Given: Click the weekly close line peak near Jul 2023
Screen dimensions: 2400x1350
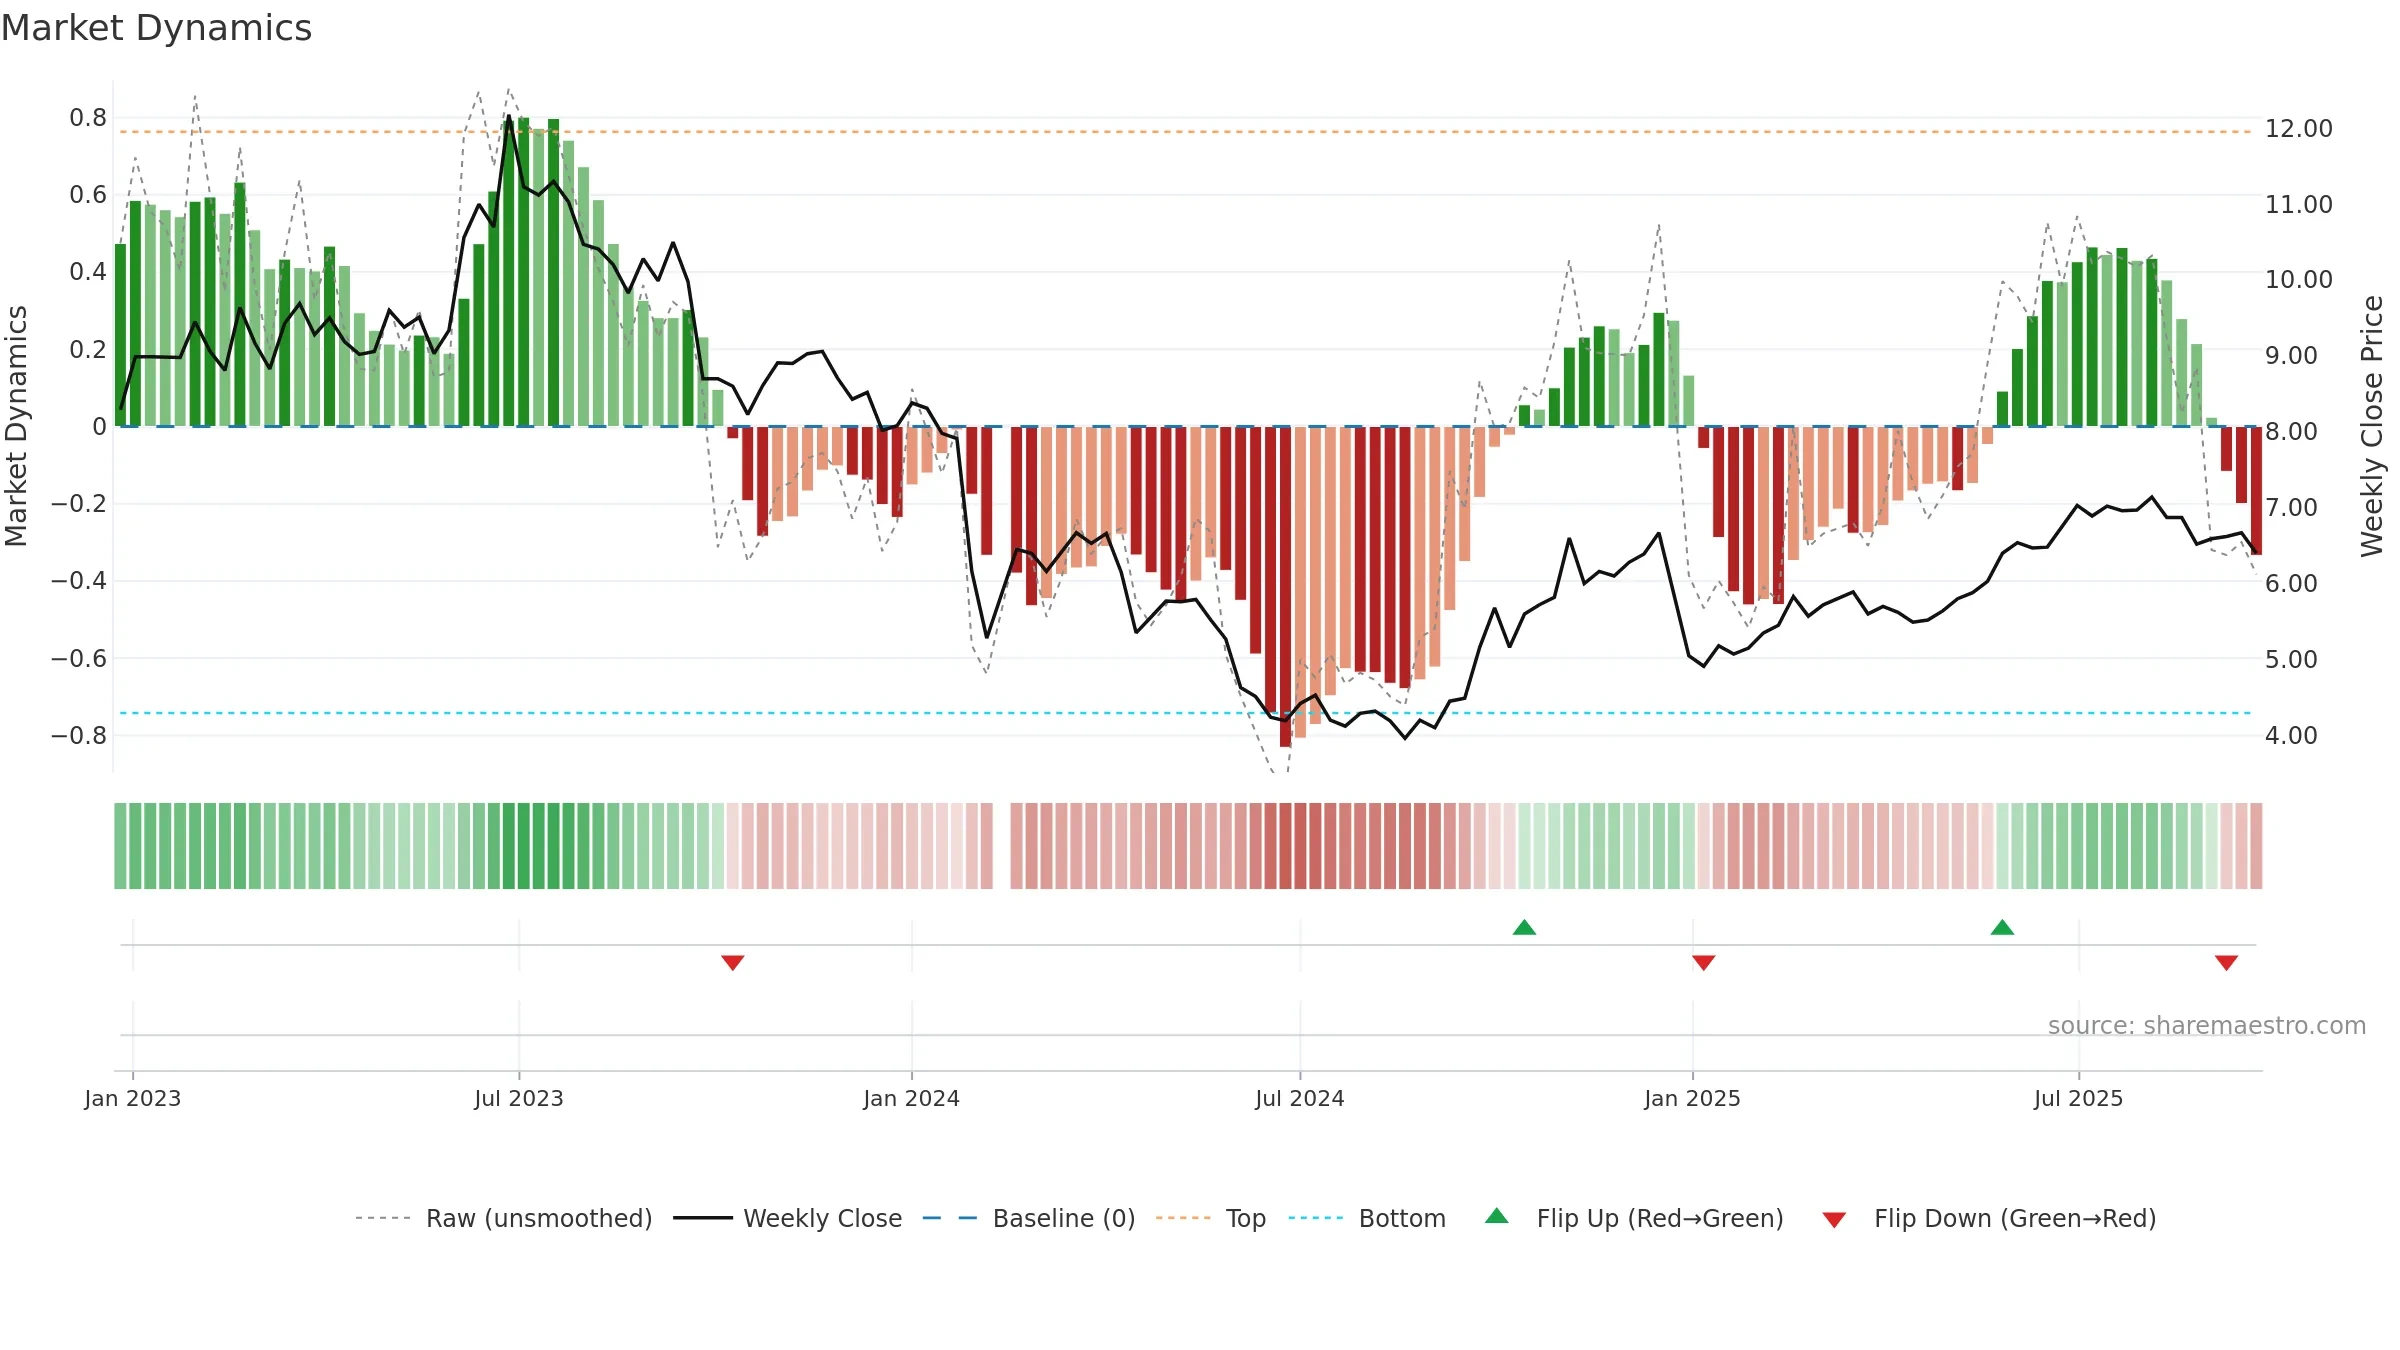Looking at the screenshot, I should [509, 117].
